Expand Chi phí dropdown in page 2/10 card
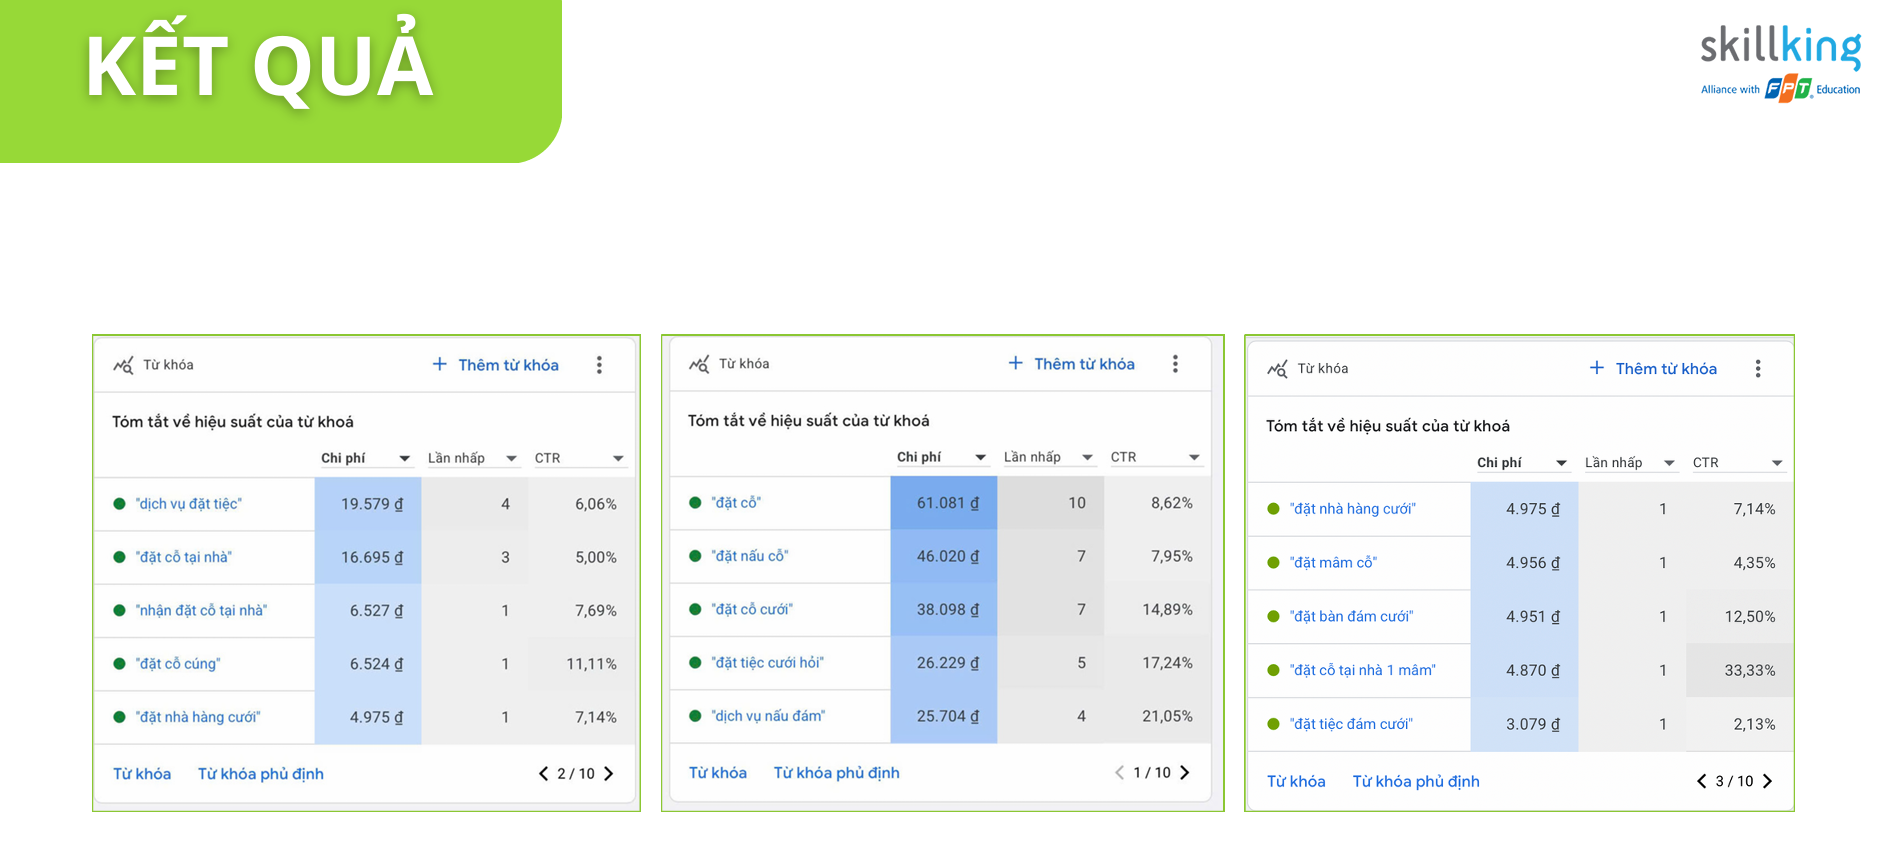1884x846 pixels. (x=404, y=459)
